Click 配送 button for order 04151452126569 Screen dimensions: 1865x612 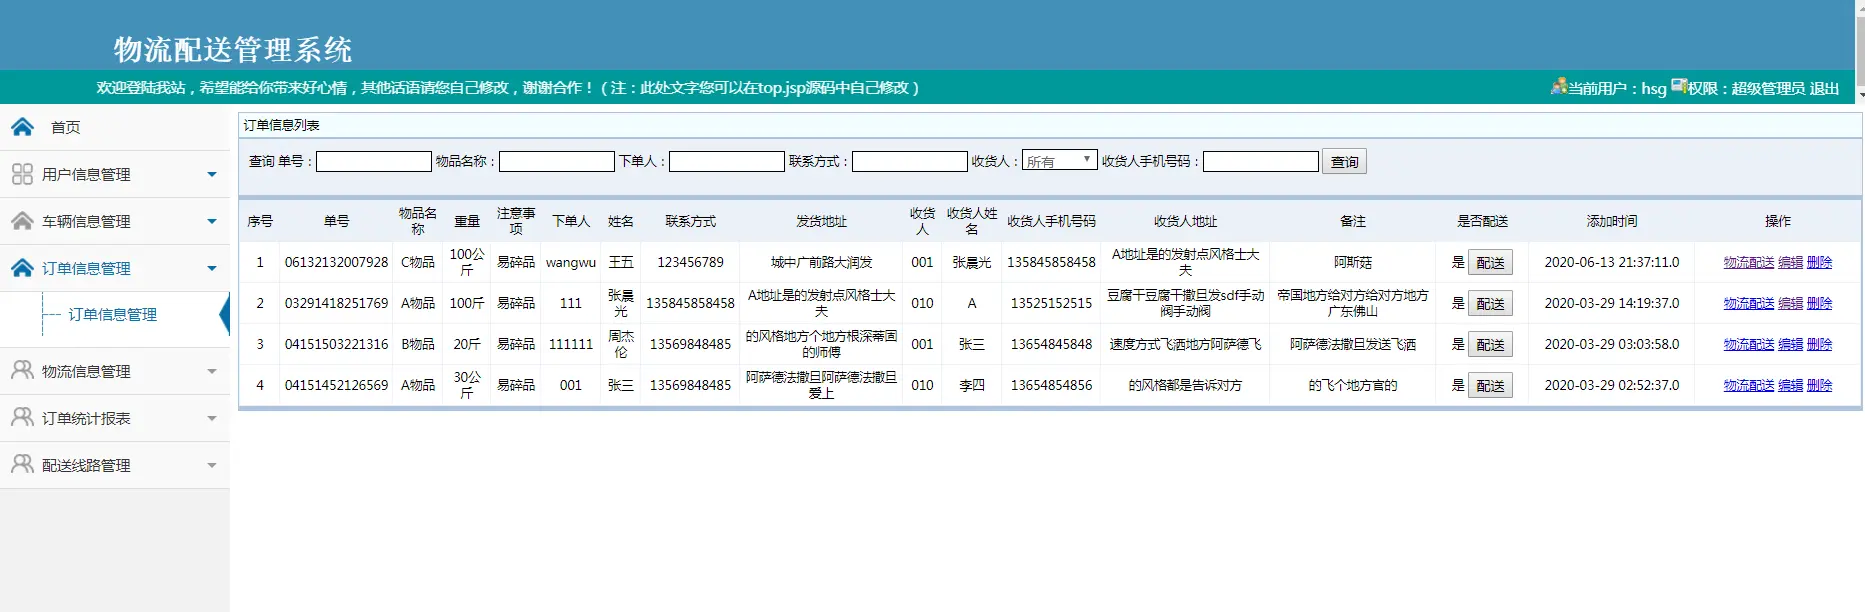[1490, 385]
